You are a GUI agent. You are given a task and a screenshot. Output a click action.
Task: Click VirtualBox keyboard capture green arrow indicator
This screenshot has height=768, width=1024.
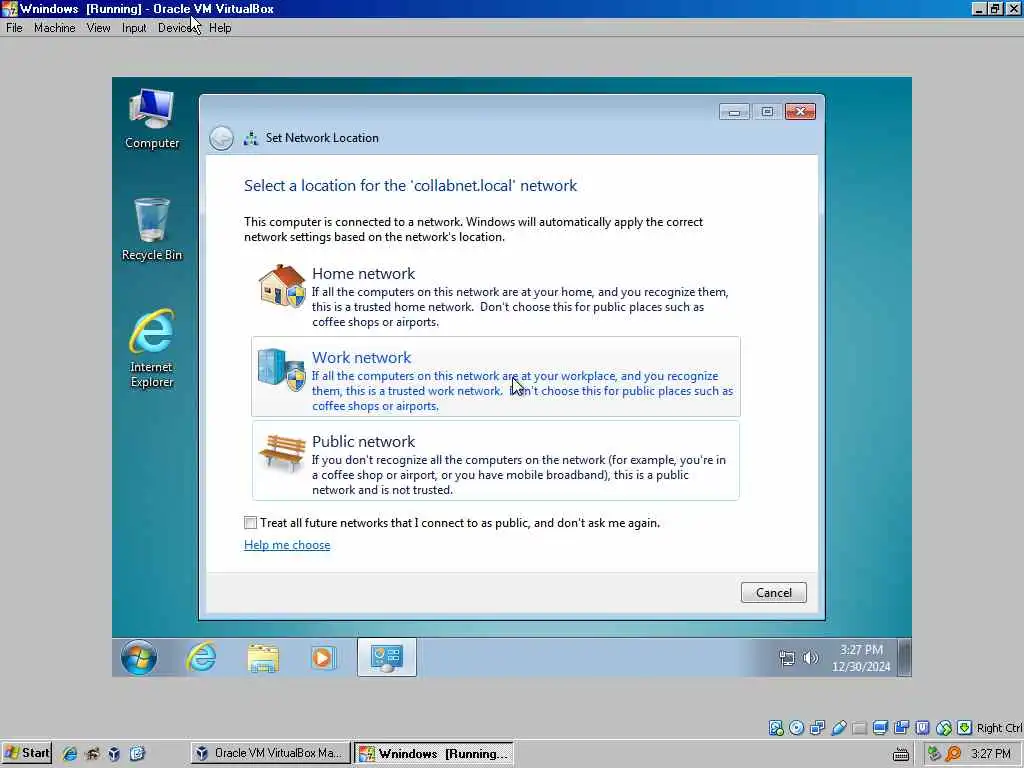965,728
